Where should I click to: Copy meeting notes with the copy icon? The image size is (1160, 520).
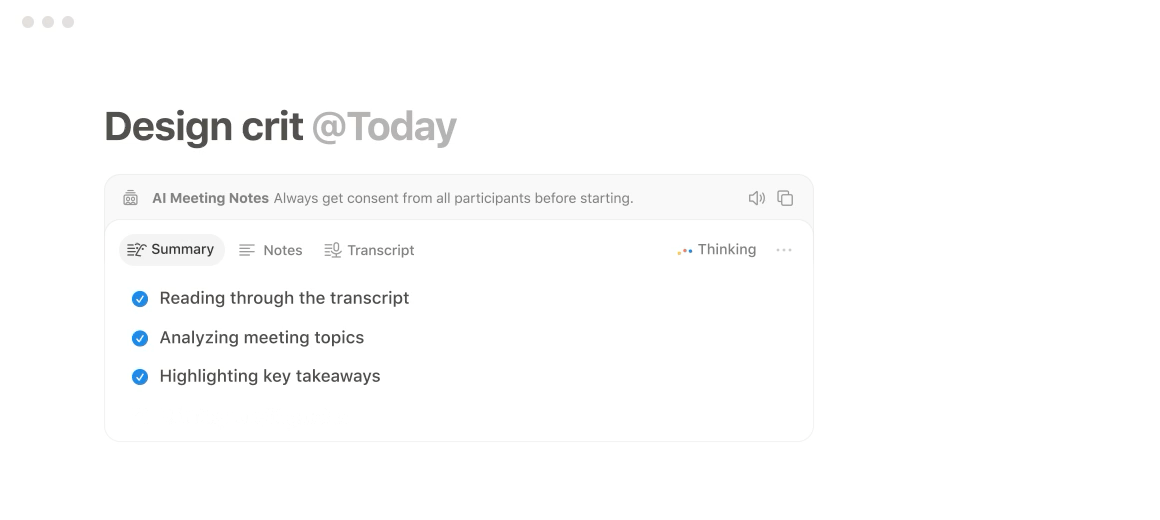coord(785,198)
